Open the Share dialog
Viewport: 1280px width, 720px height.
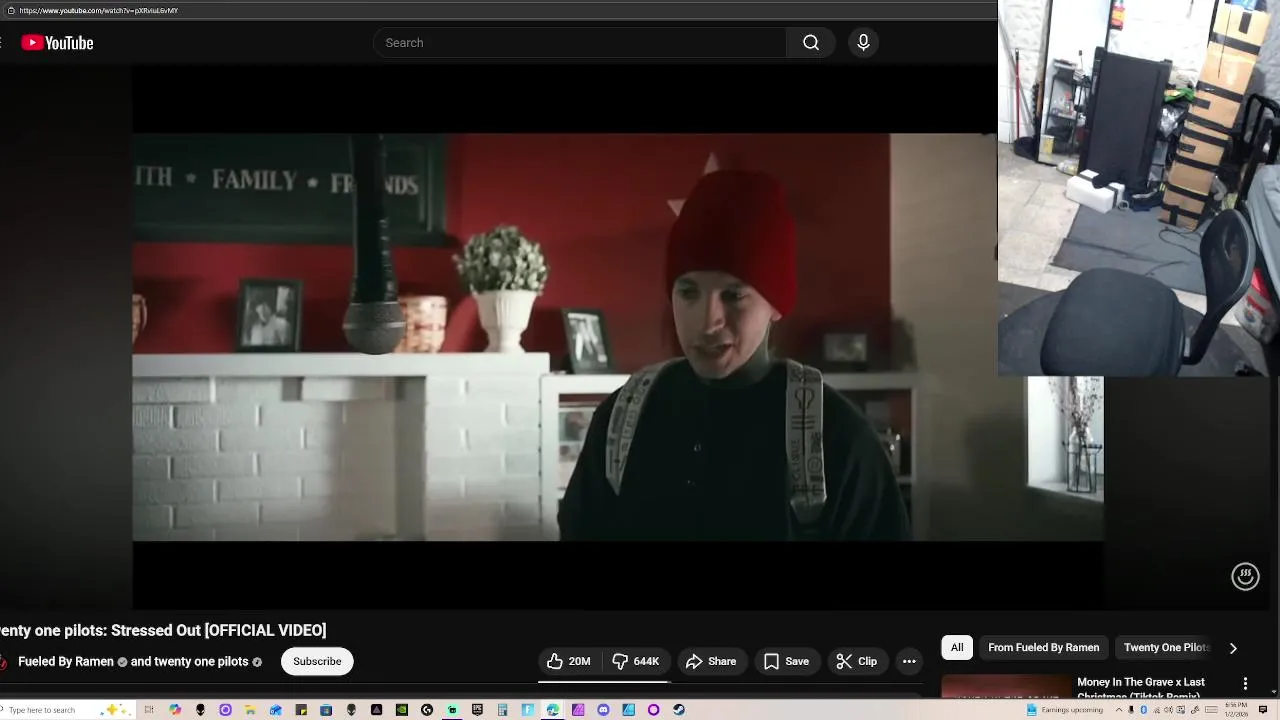(711, 661)
